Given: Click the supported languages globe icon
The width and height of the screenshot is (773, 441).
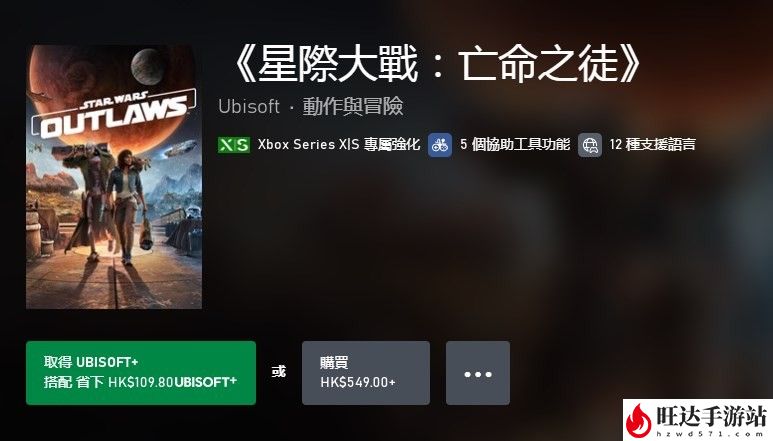Looking at the screenshot, I should tap(590, 145).
